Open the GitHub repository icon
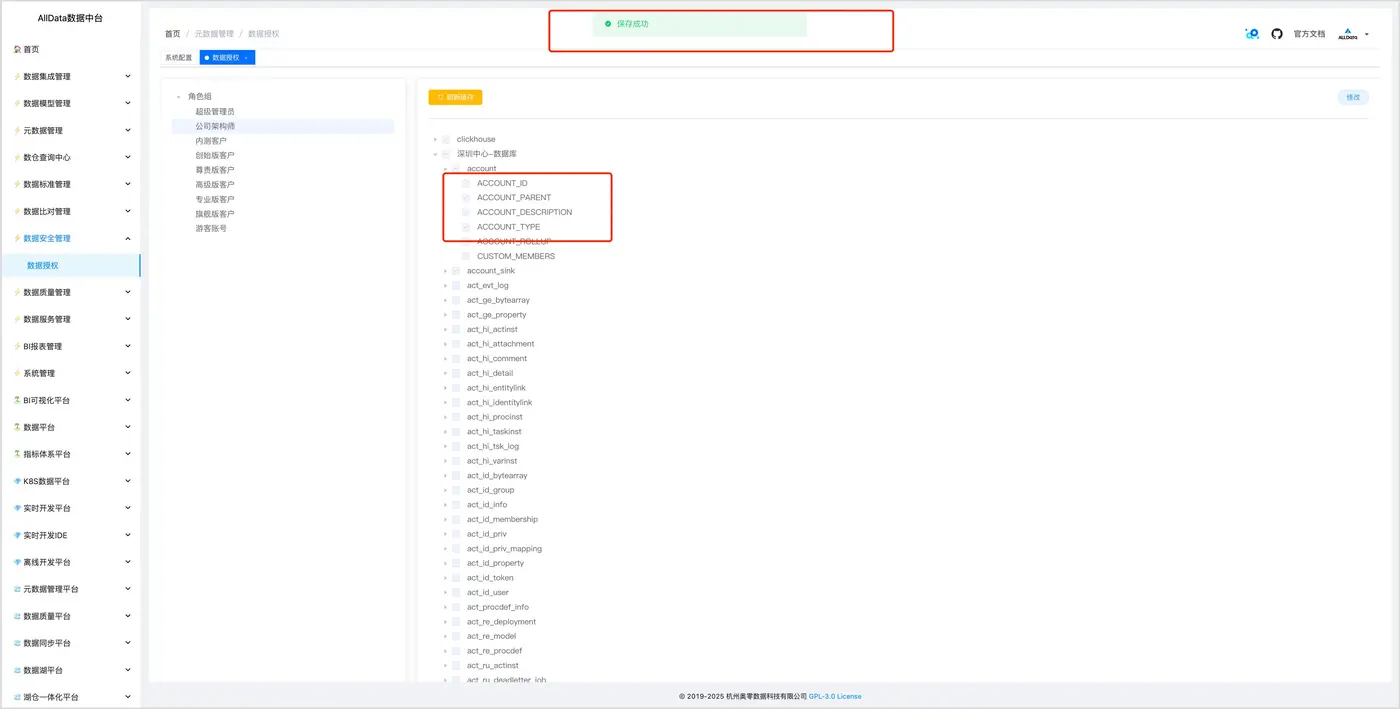The image size is (1400, 709). point(1277,34)
